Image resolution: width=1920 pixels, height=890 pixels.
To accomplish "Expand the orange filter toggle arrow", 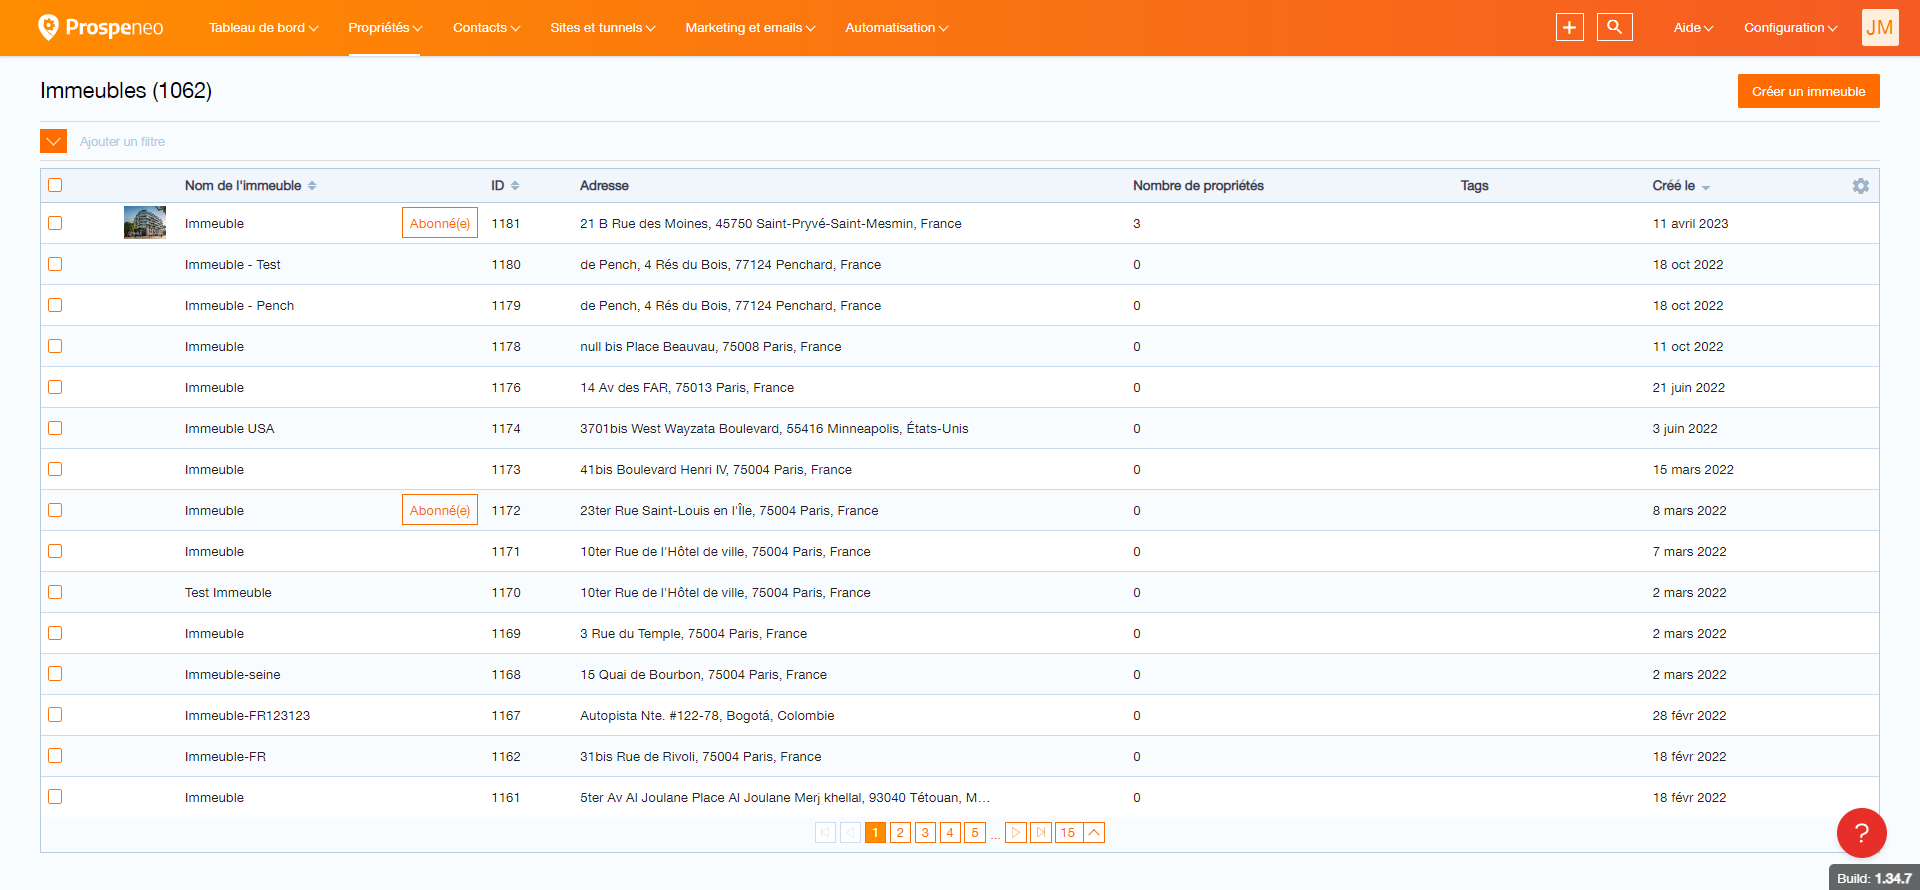I will tap(53, 141).
